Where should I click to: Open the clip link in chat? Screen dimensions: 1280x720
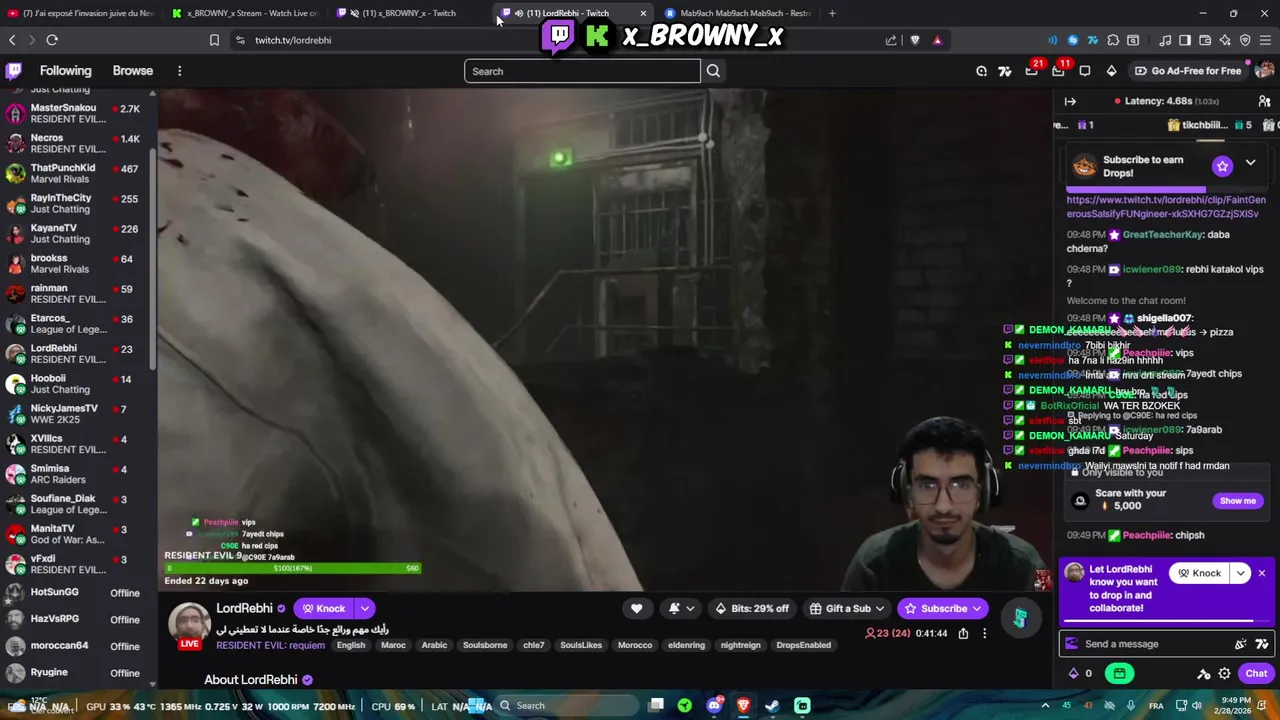pyautogui.click(x=1166, y=207)
